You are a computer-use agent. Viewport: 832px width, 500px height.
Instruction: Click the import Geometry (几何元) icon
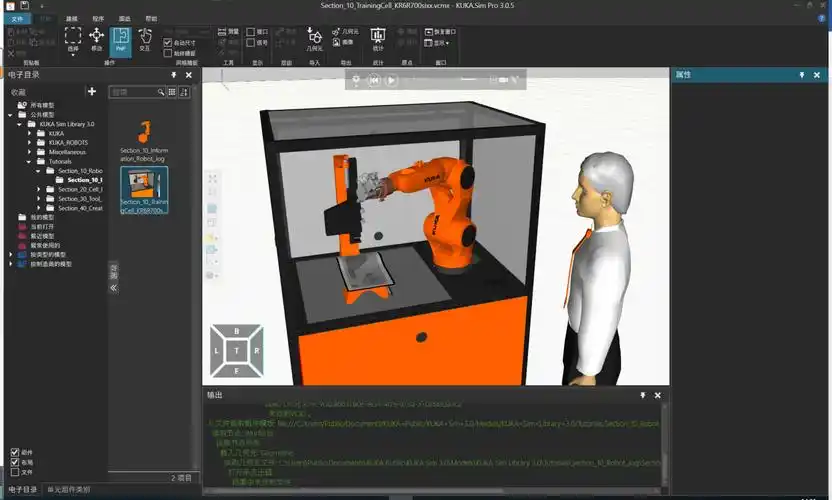pyautogui.click(x=314, y=38)
